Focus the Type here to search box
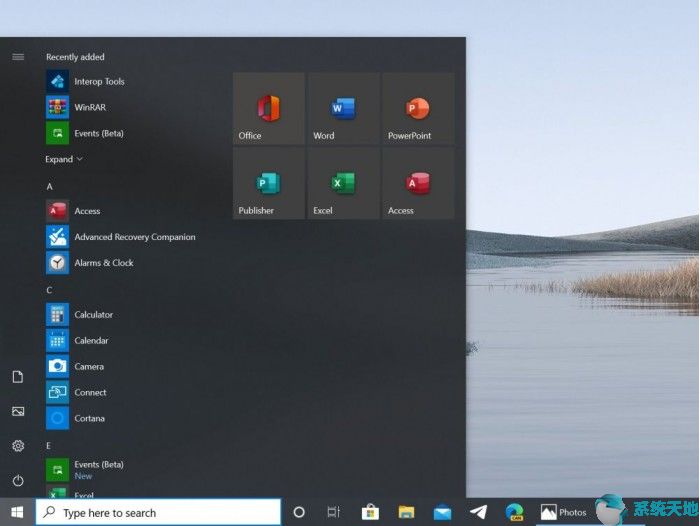The height and width of the screenshot is (526, 700). 158,512
